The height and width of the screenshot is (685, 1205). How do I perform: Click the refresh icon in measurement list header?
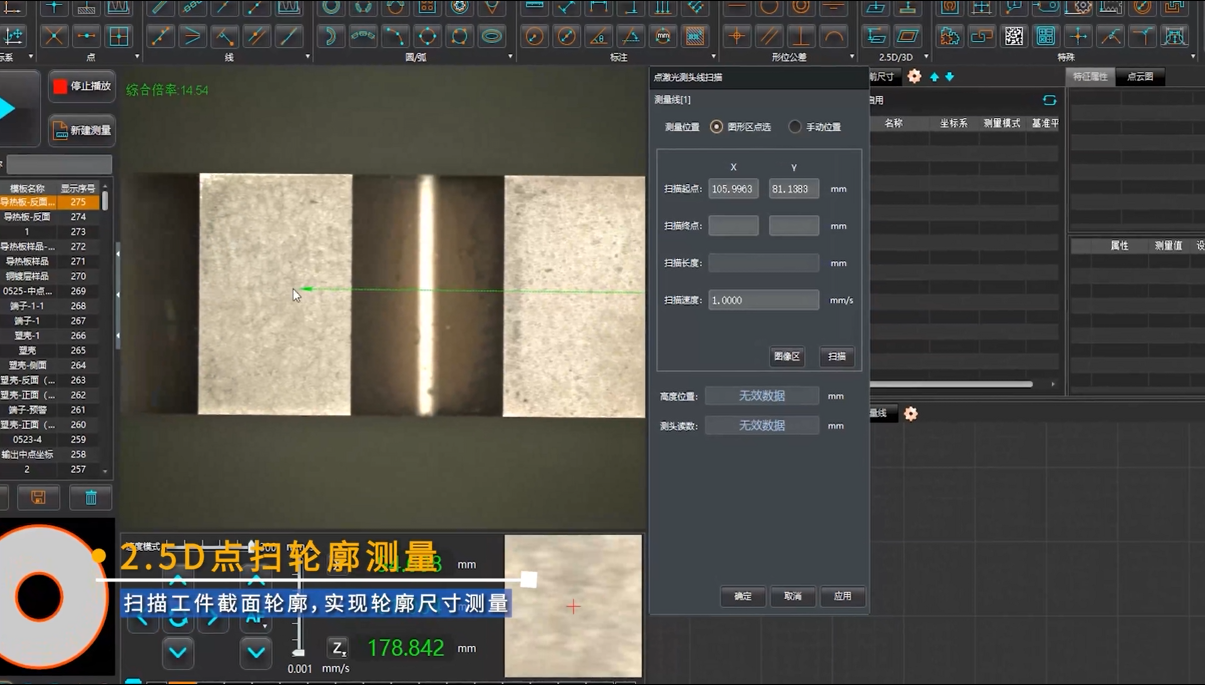click(1049, 100)
